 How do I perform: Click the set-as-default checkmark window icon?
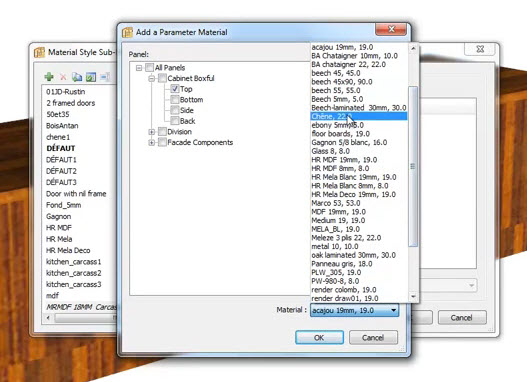tap(91, 77)
